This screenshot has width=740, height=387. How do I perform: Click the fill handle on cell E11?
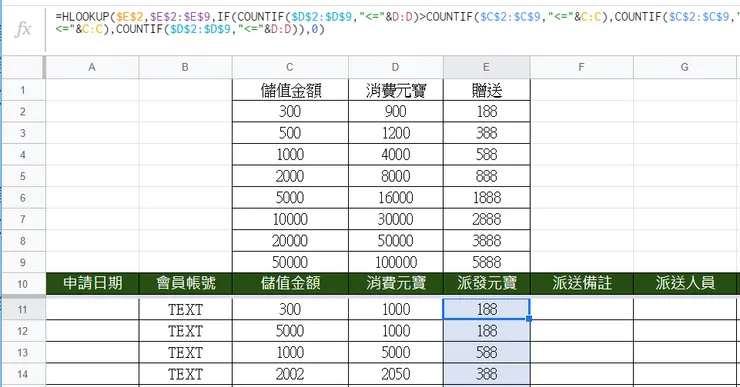coord(529,319)
